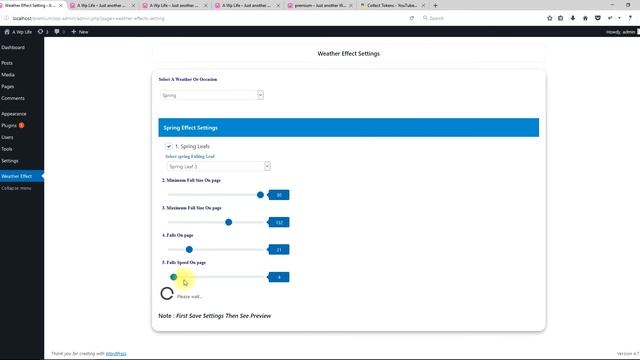Click the Minimum Fall Size value box
Screen dimensions: 640x360
pyautogui.click(x=279, y=195)
